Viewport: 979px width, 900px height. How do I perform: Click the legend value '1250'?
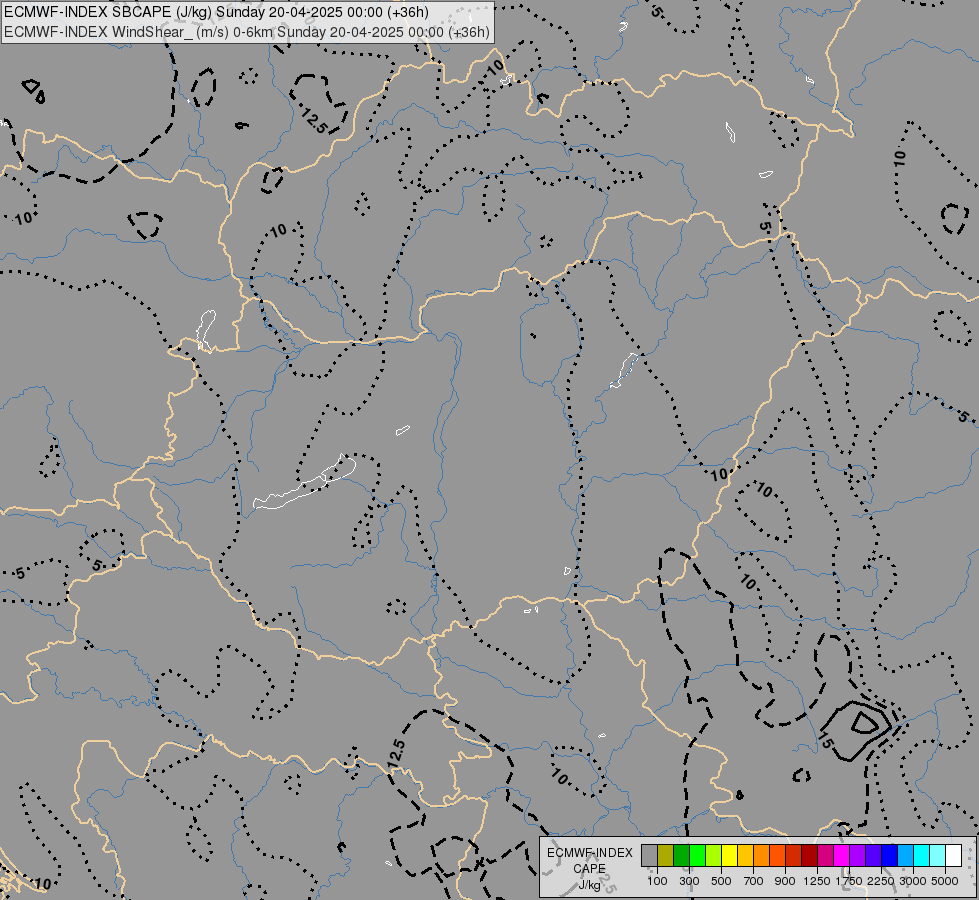817,881
